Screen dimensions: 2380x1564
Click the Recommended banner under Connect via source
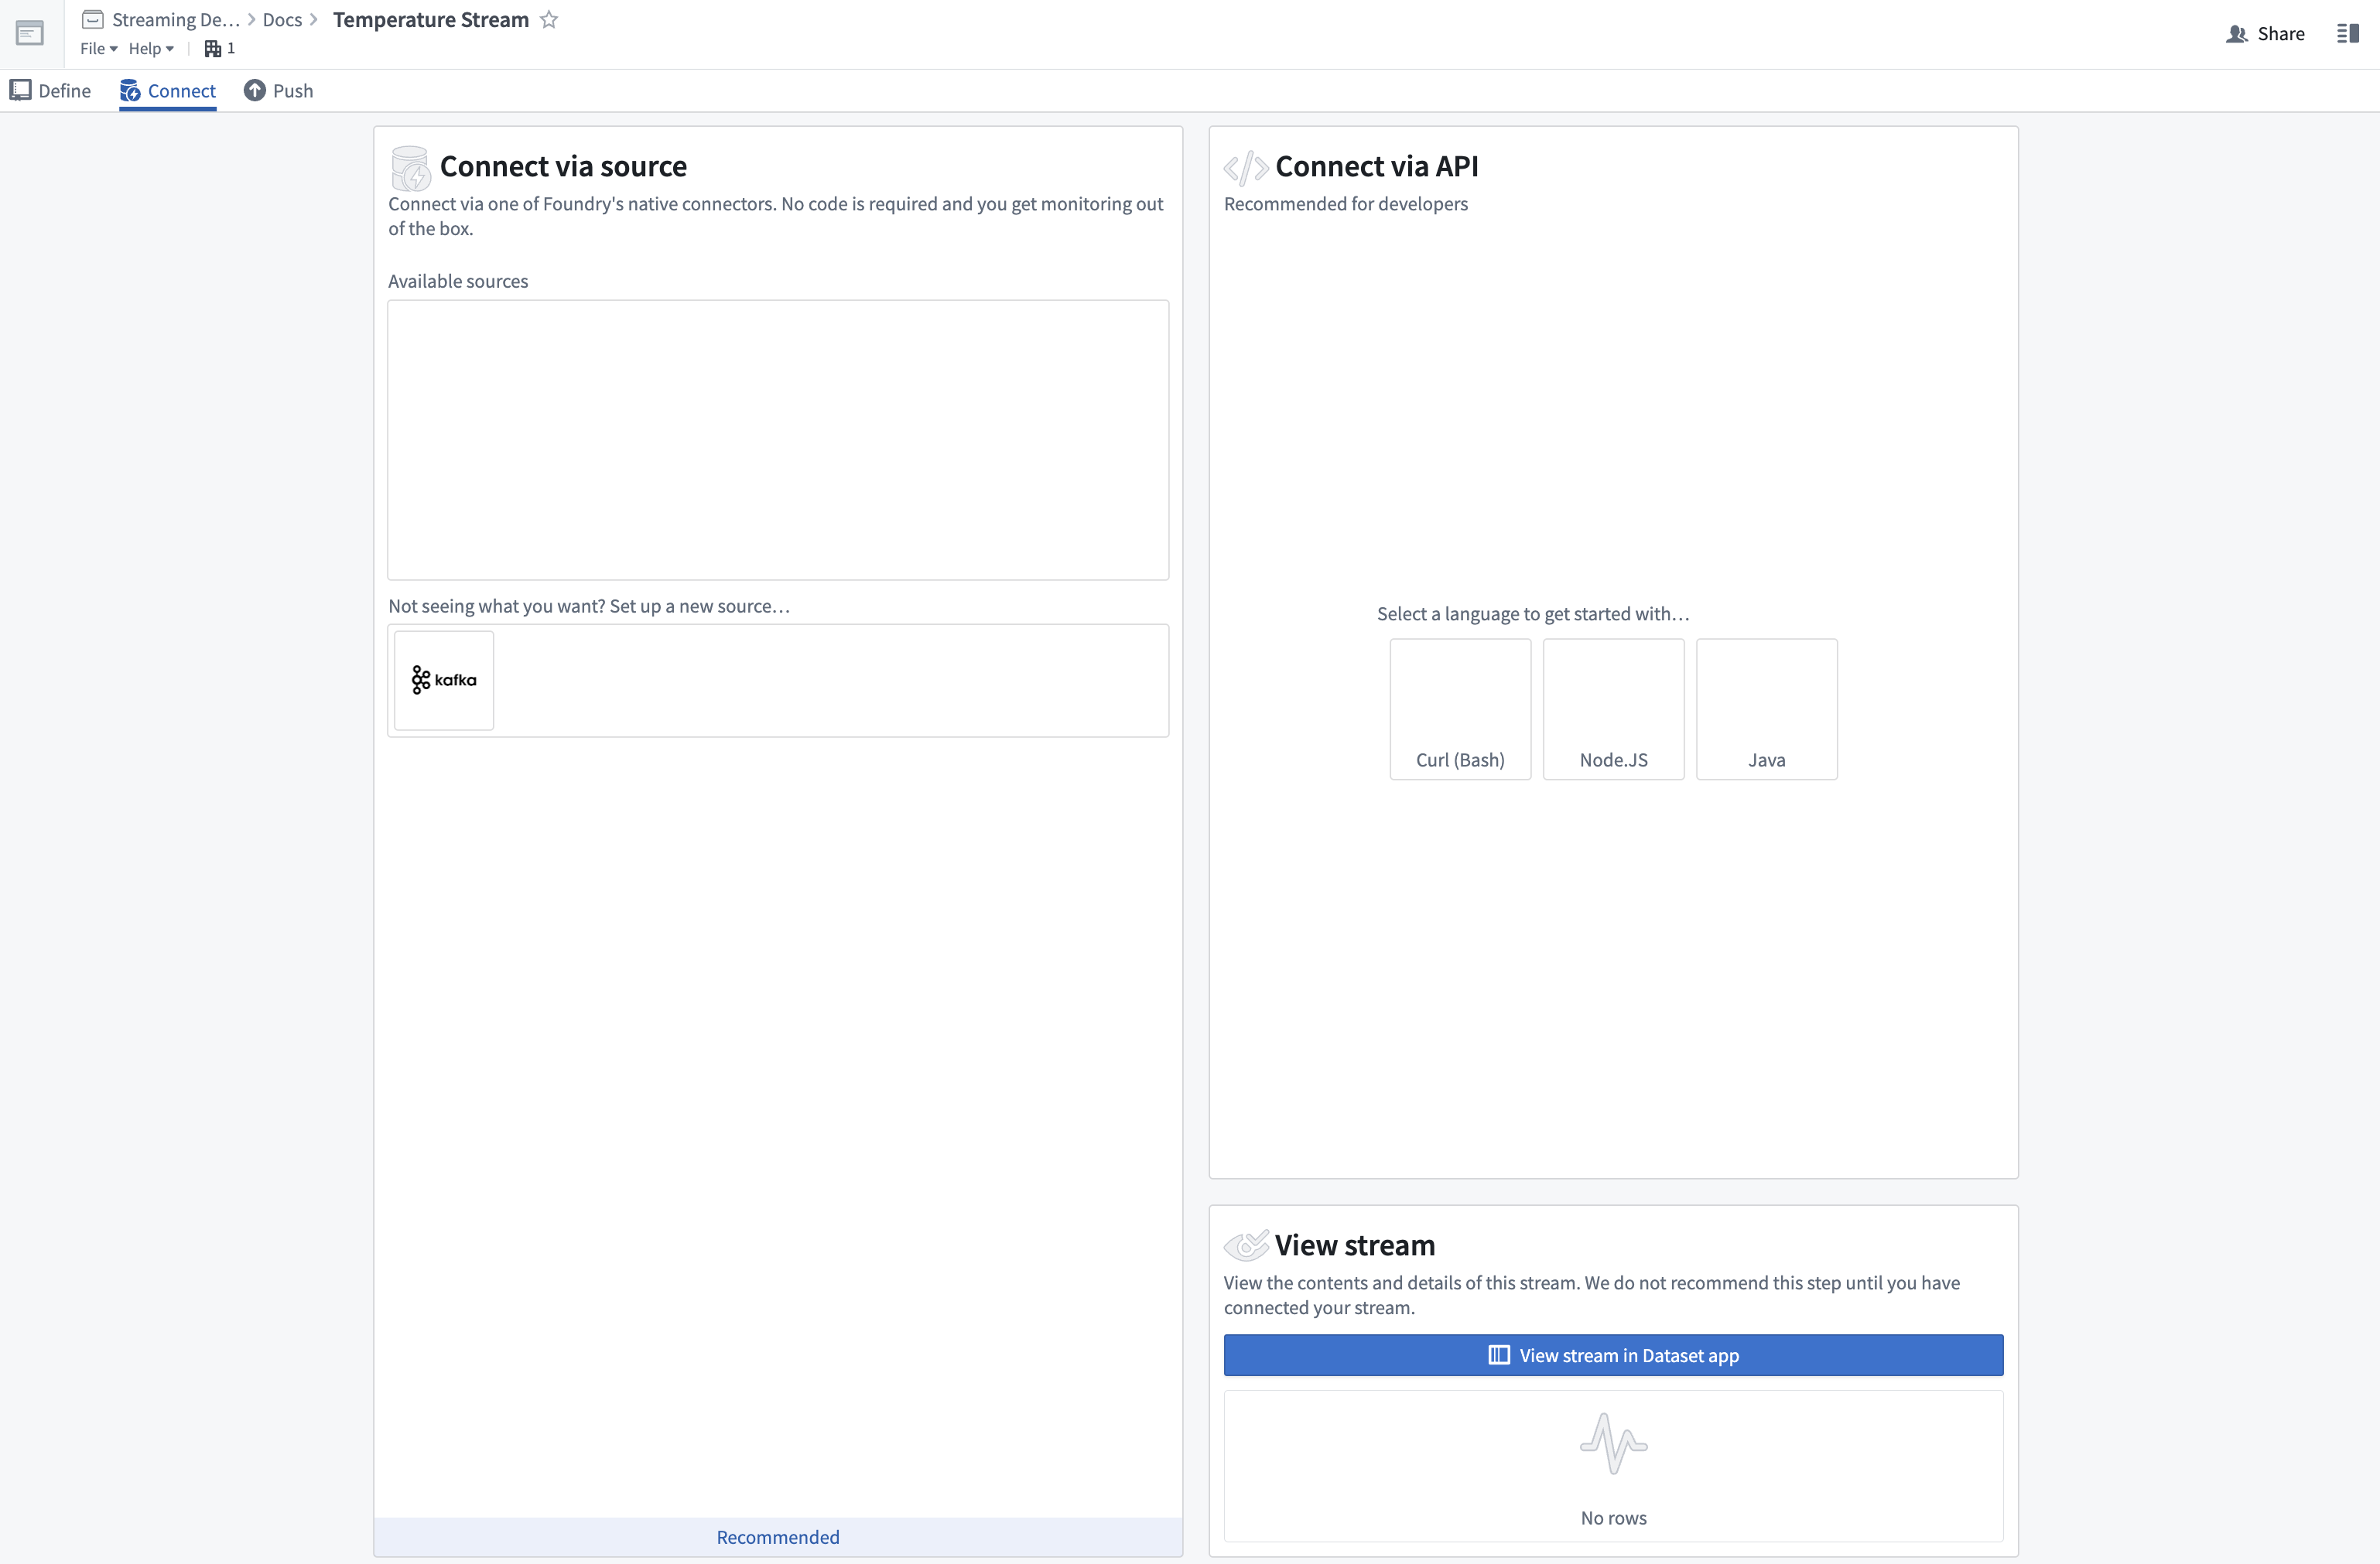[x=778, y=1537]
